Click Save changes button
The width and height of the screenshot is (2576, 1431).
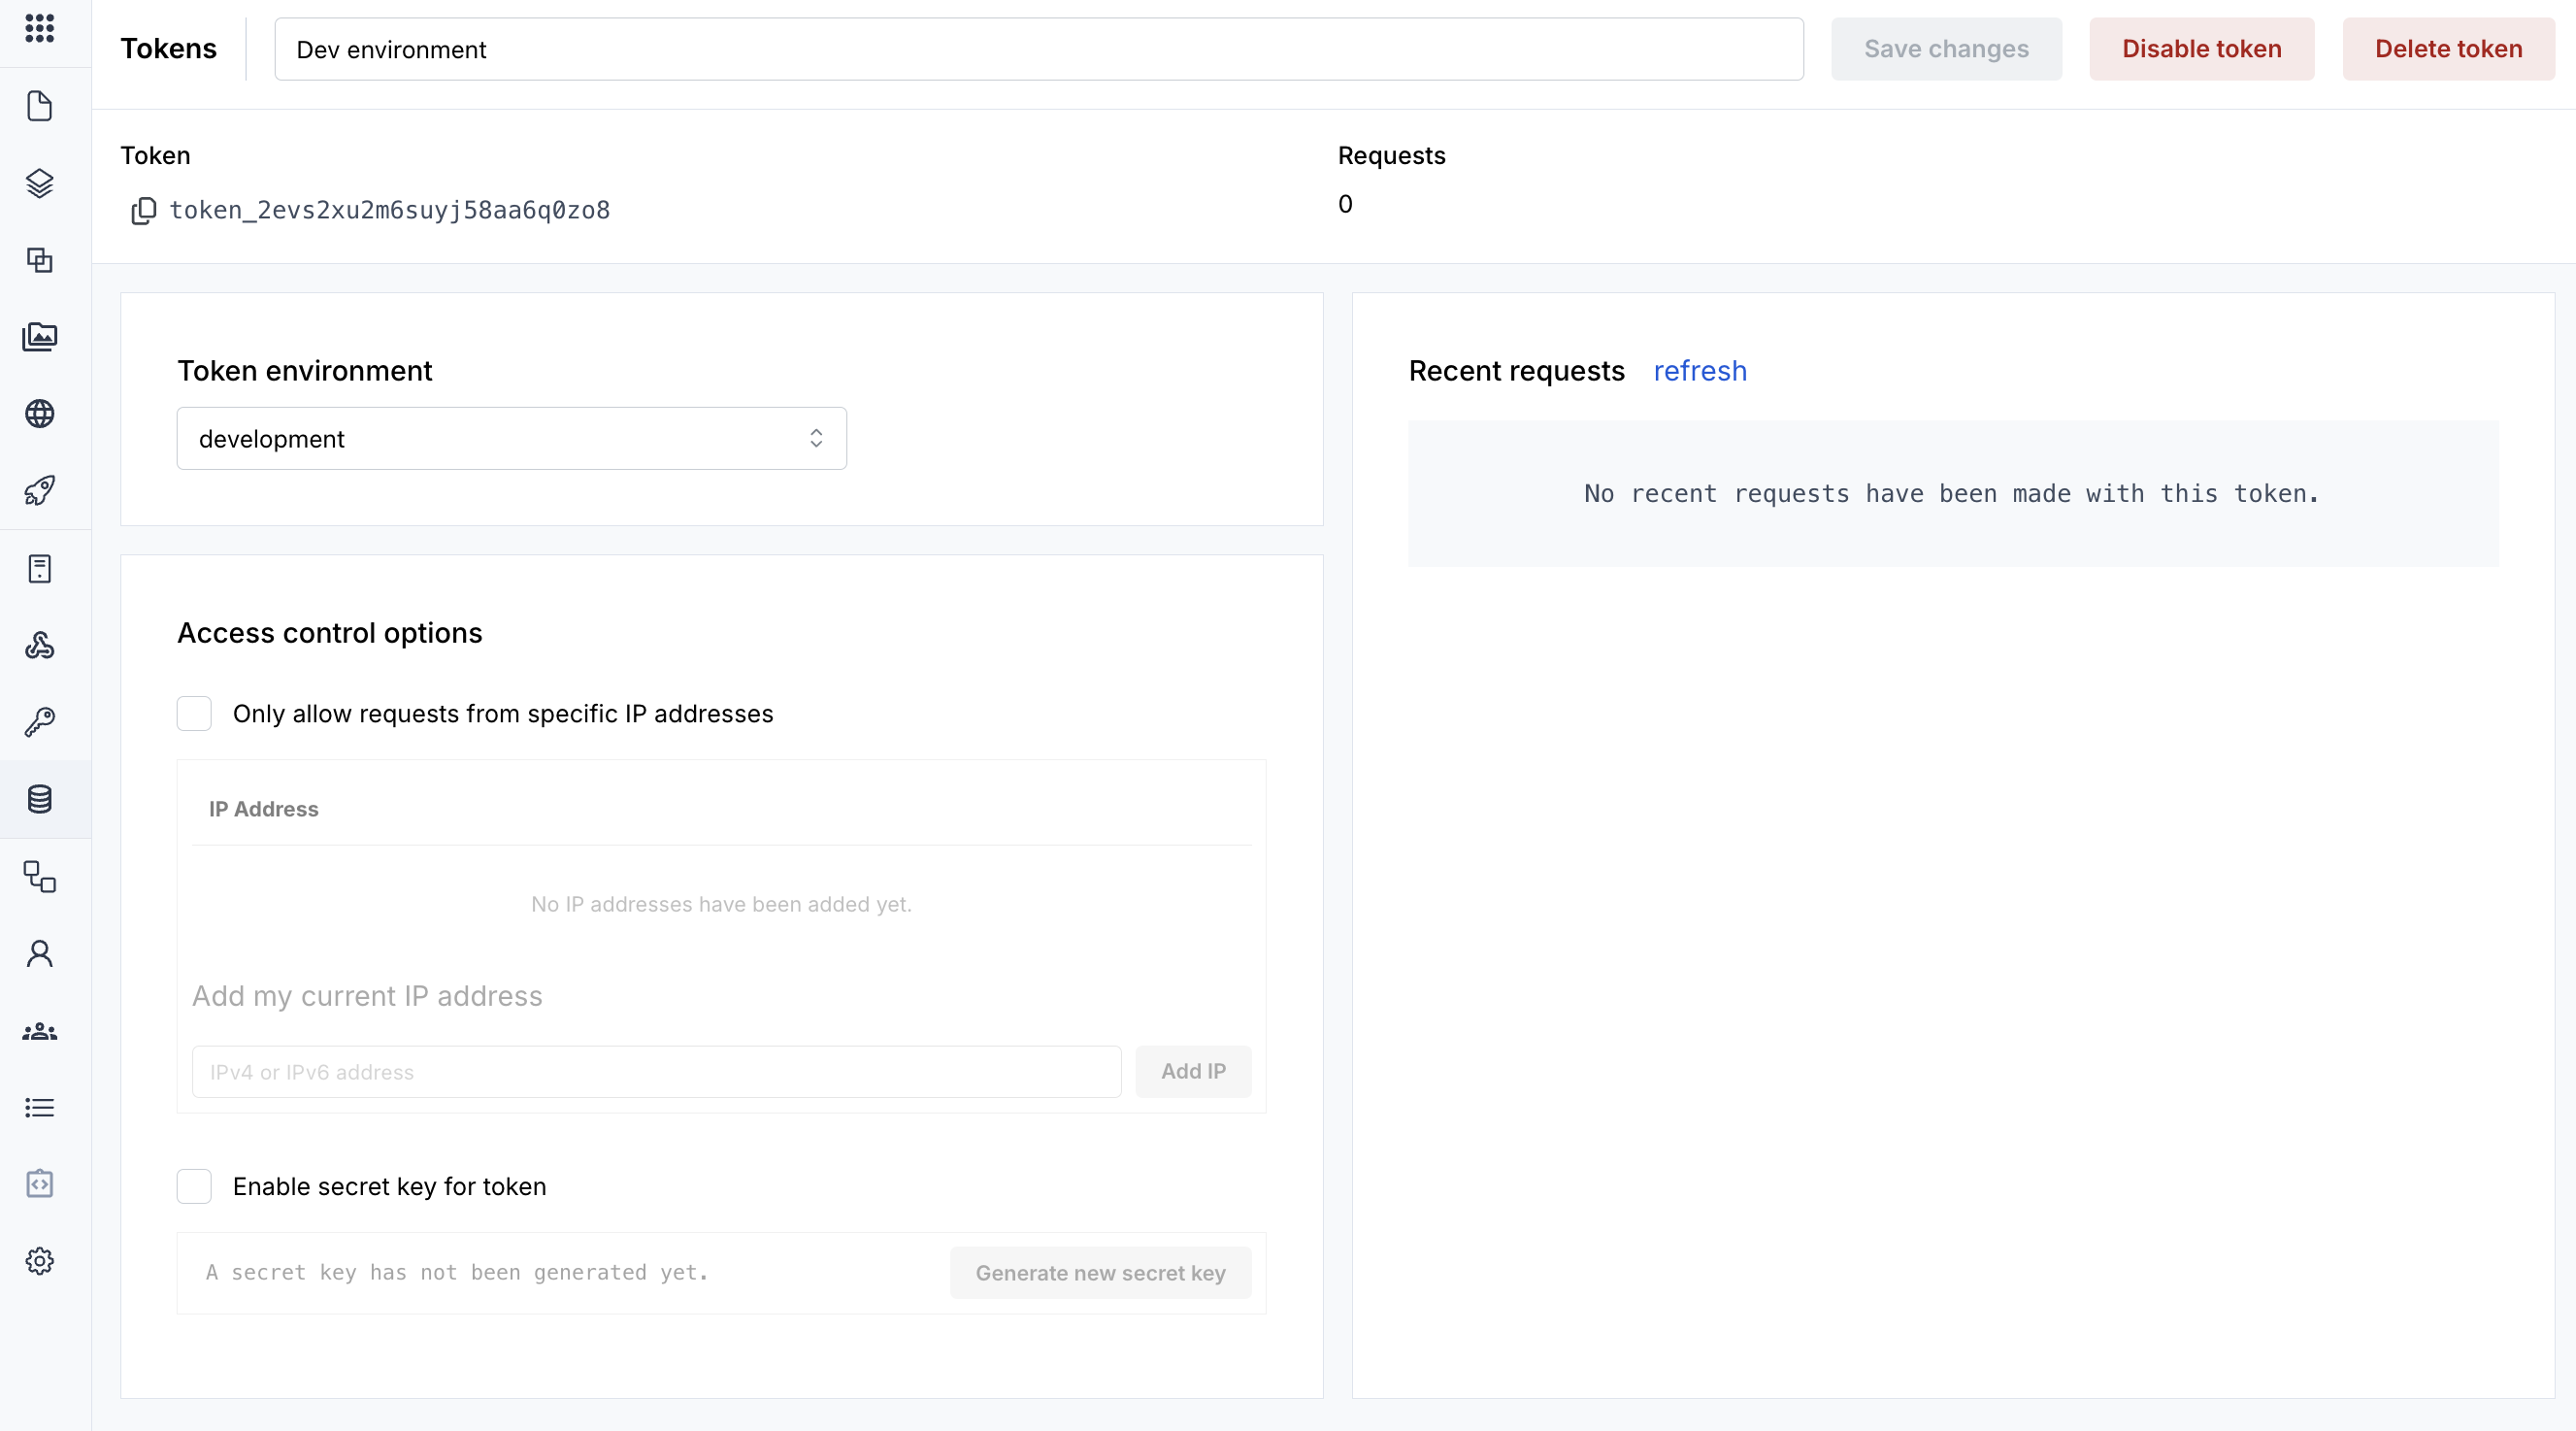1946,49
